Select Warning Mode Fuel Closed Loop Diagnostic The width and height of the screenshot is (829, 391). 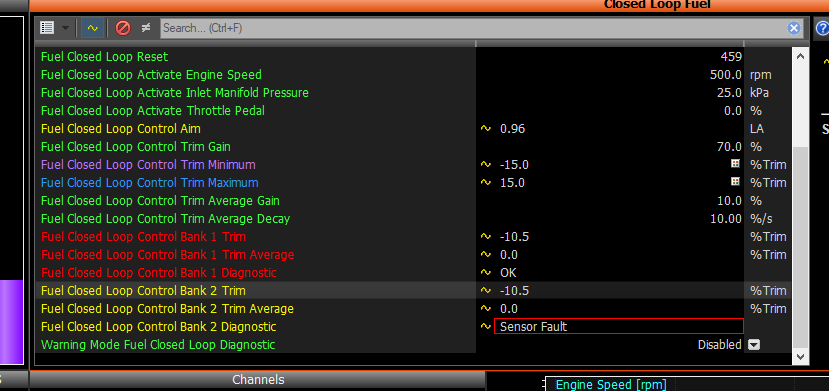click(158, 345)
